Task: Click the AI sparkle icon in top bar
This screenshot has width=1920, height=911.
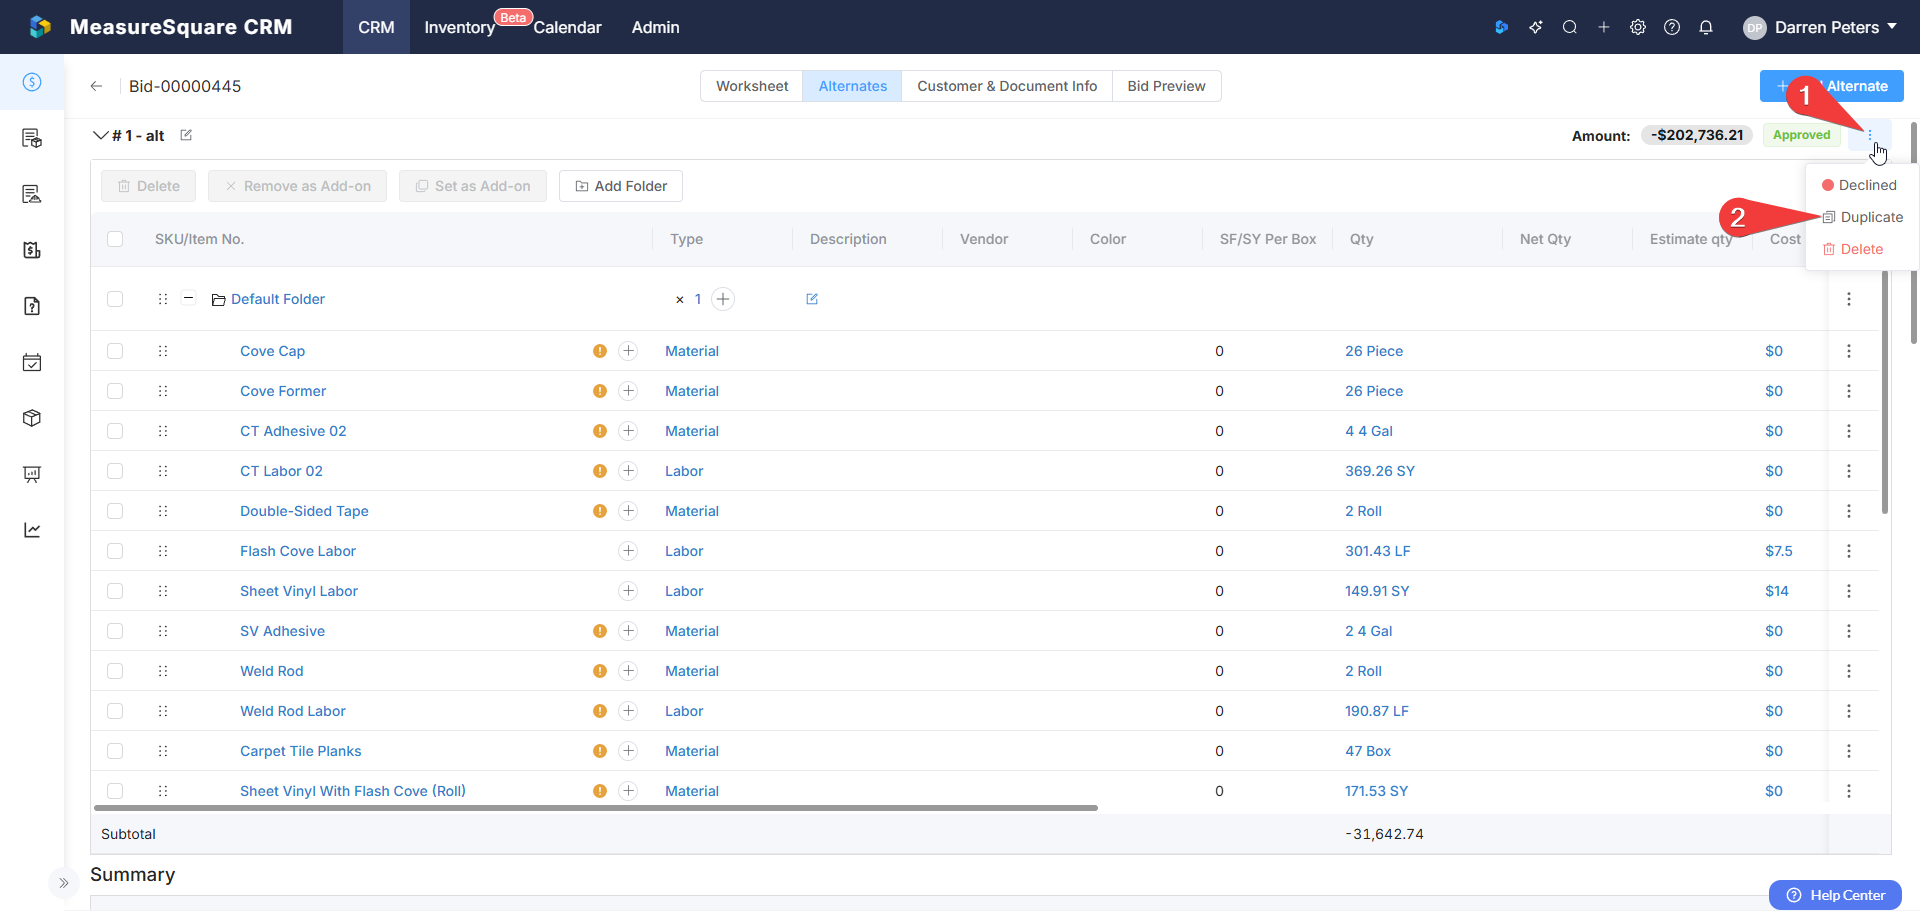Action: (1536, 27)
